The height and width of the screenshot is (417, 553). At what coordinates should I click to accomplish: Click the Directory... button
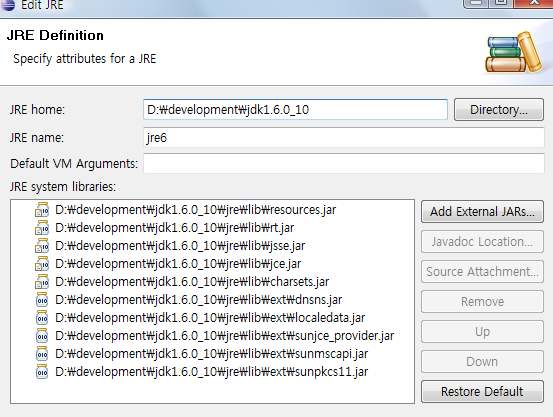tap(499, 110)
